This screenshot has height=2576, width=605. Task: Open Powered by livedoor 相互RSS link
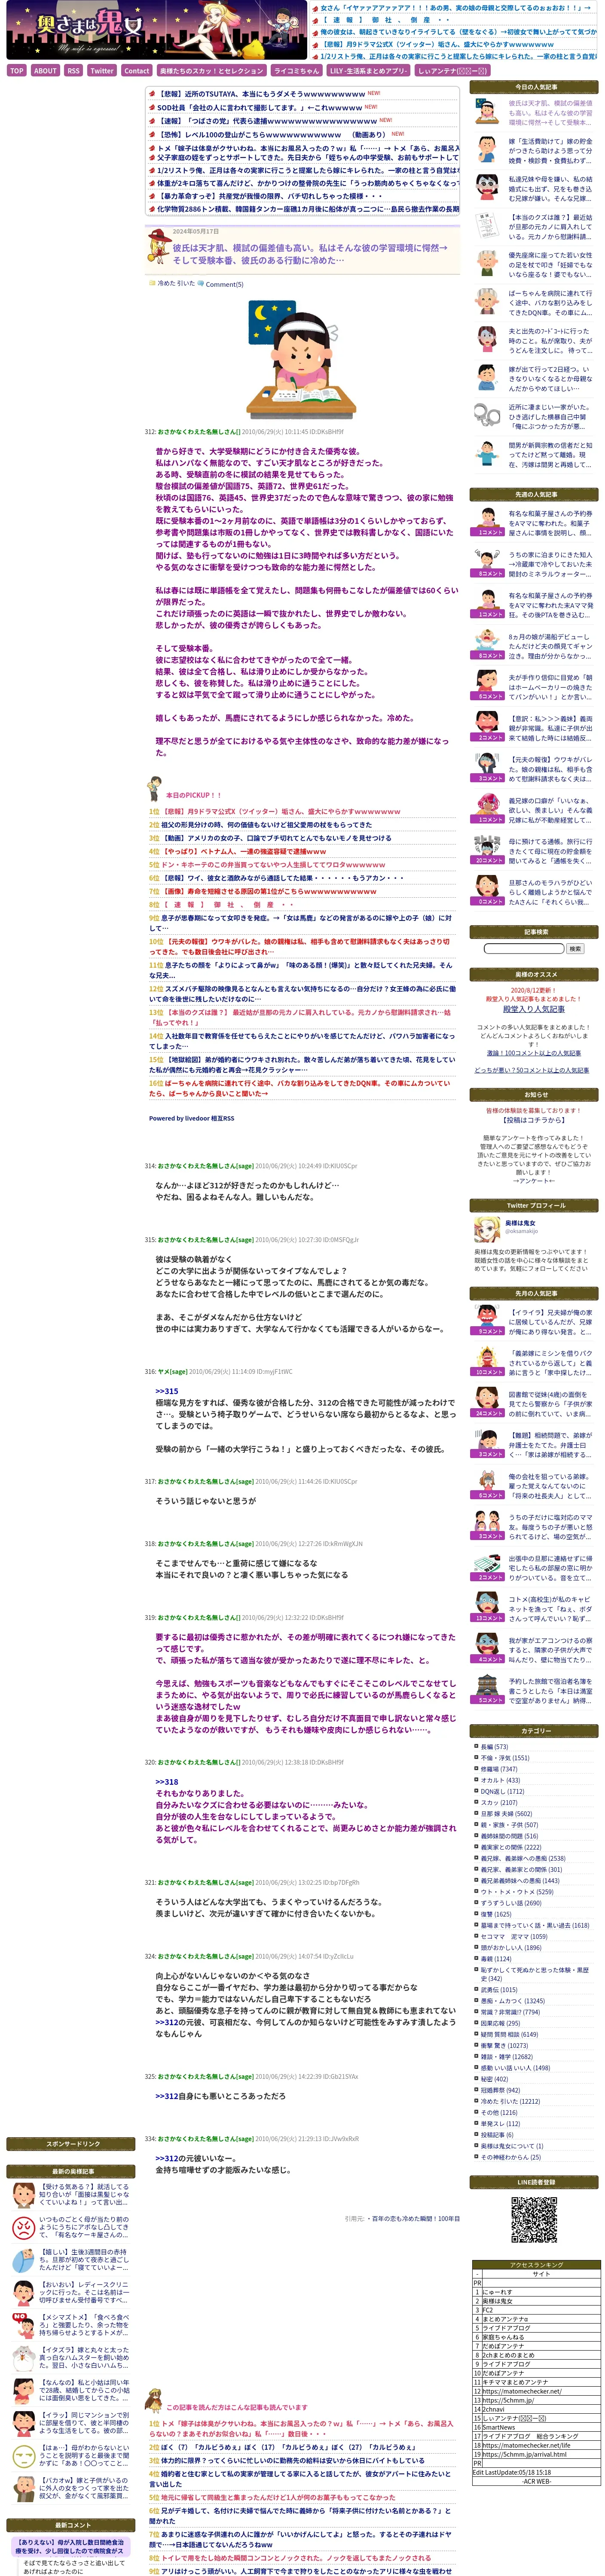point(191,1118)
